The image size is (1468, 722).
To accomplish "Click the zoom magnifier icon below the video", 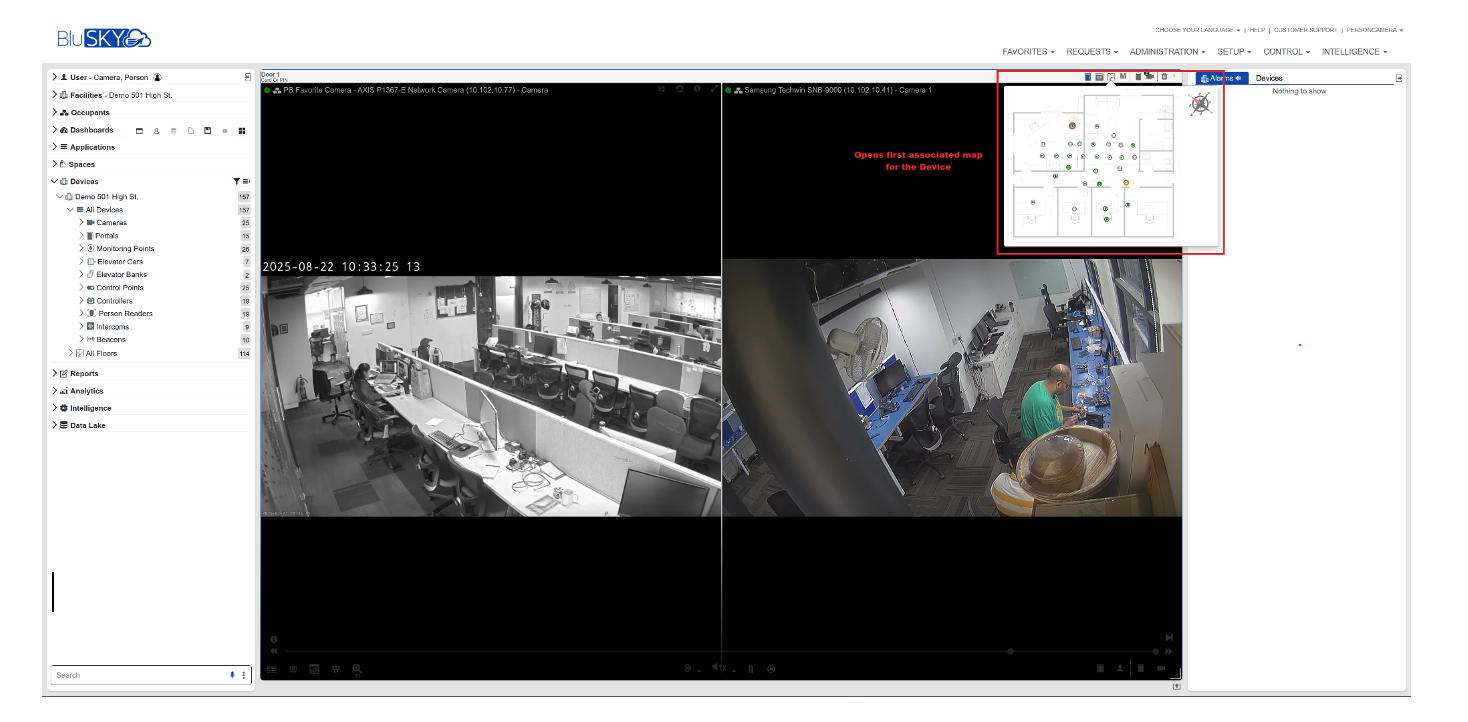I will 357,669.
